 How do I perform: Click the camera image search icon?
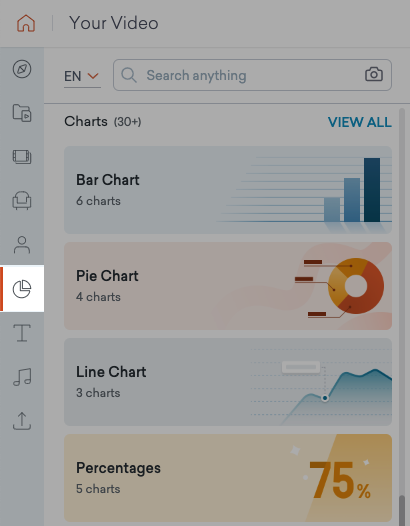[x=374, y=74]
